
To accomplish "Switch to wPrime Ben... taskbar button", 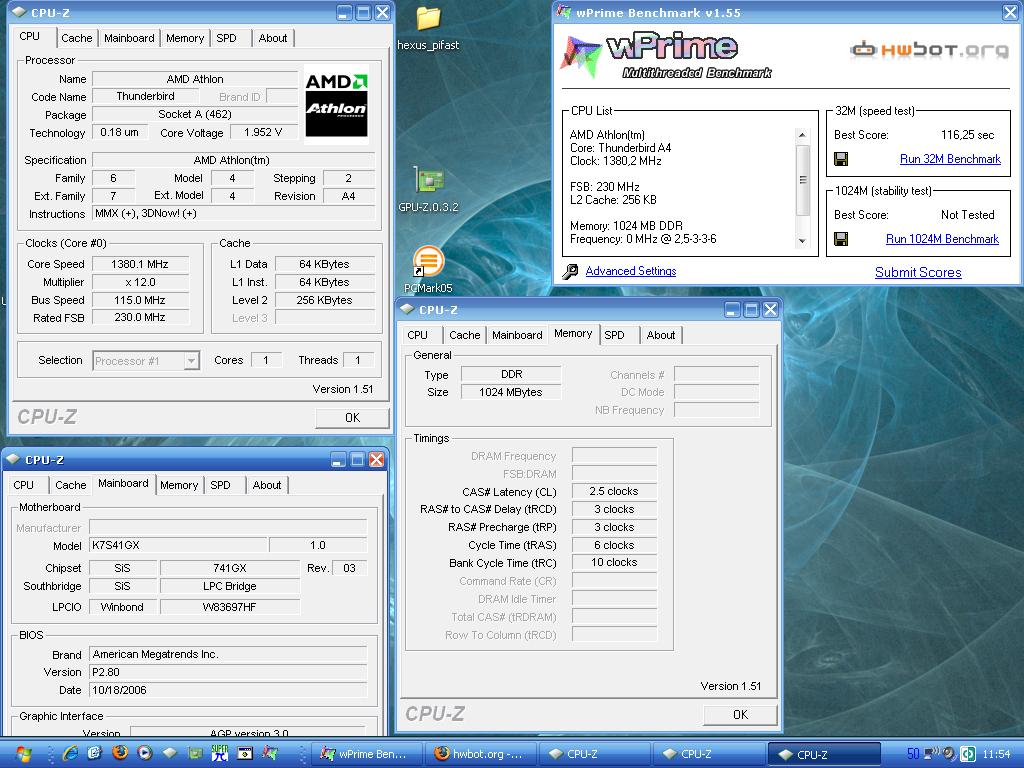I will click(366, 754).
